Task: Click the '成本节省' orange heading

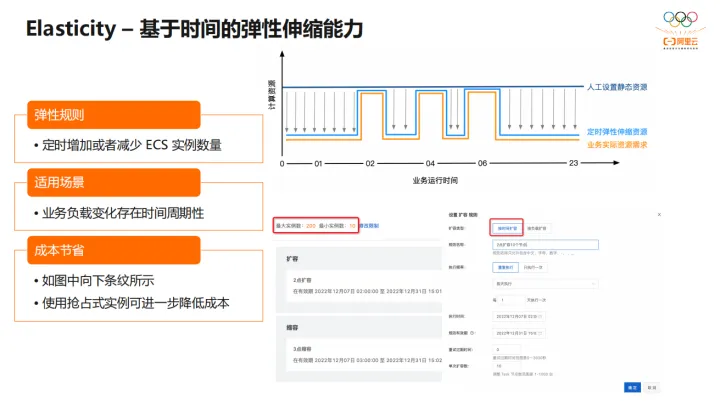Action: pyautogui.click(x=114, y=250)
